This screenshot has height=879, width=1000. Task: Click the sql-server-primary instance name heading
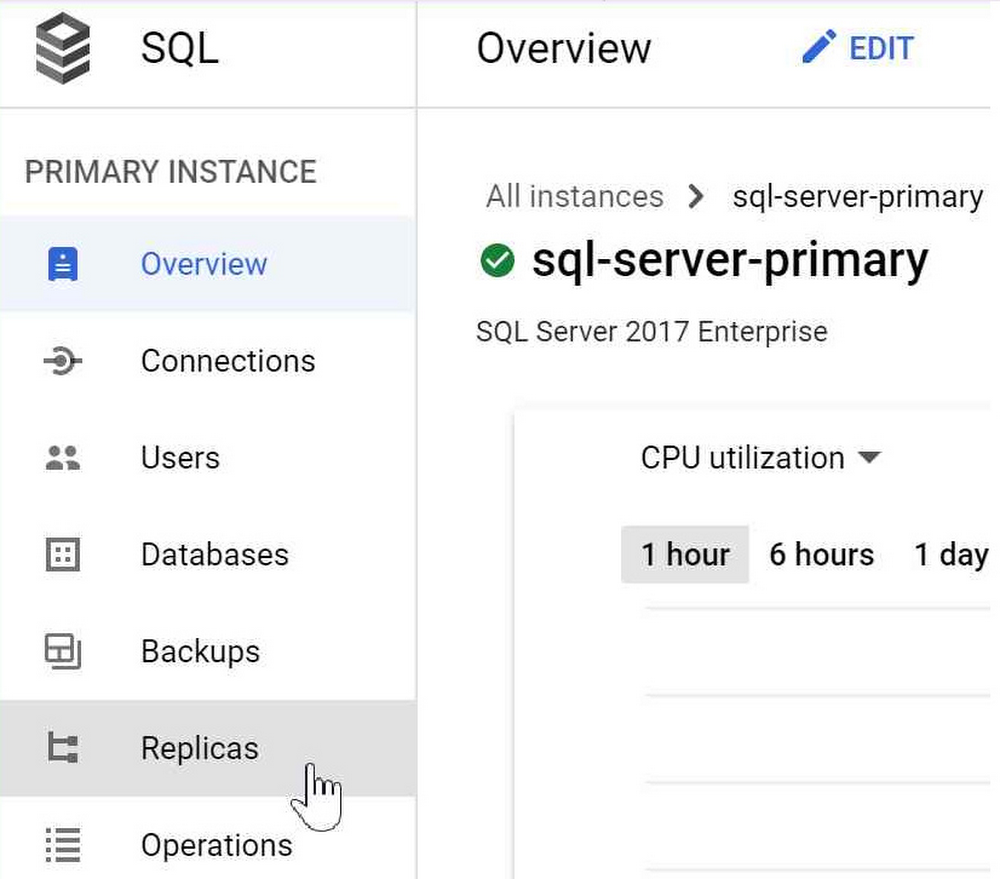click(x=730, y=262)
